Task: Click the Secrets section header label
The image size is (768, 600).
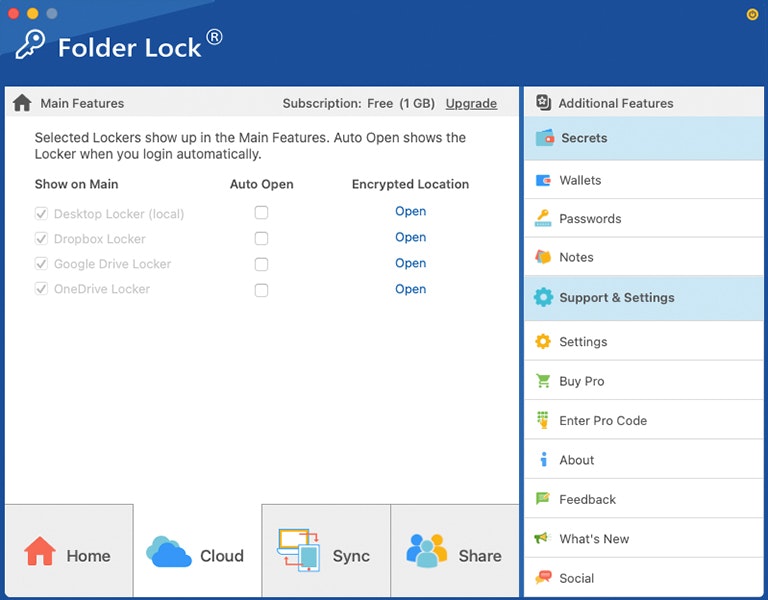Action: point(584,138)
